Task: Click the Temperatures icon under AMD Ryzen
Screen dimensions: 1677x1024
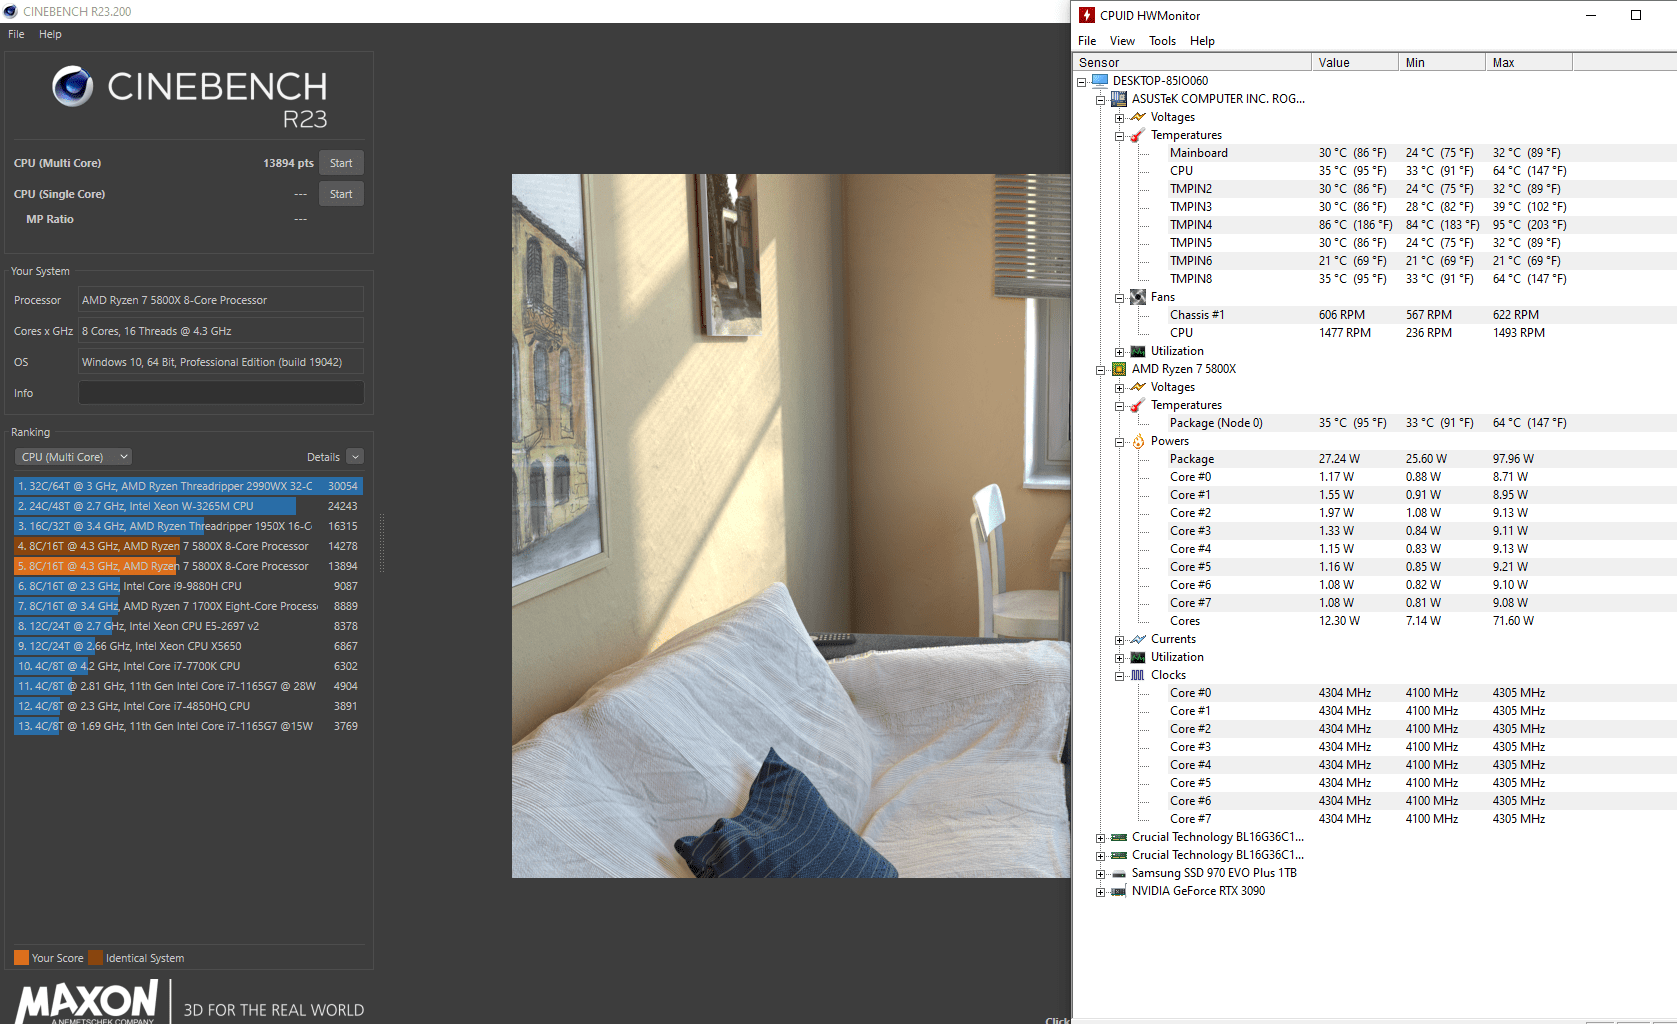Action: point(1138,405)
